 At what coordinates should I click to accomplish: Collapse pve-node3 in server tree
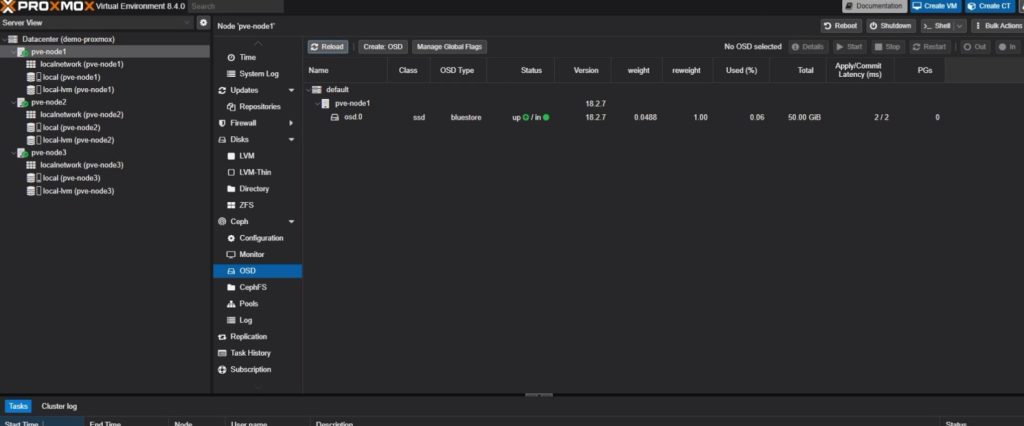13,153
